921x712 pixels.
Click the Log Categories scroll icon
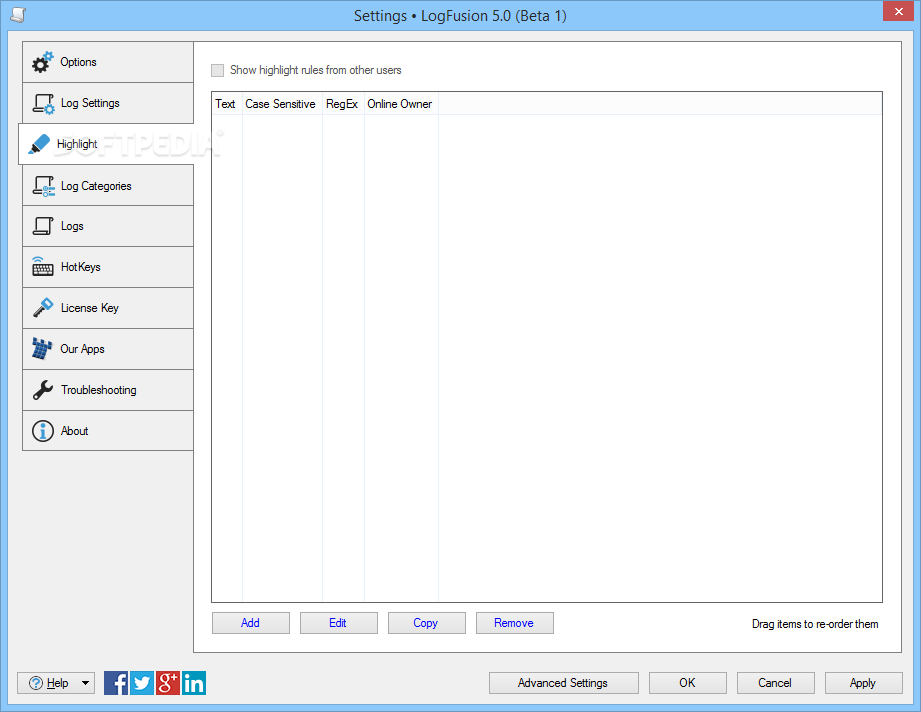(43, 186)
